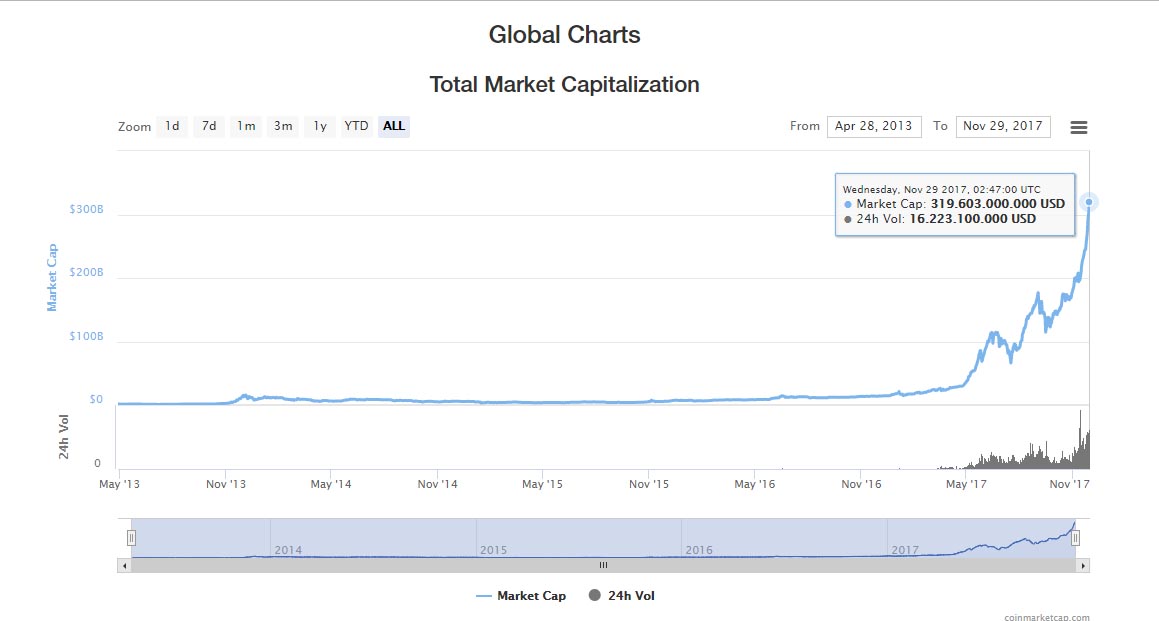This screenshot has height=621, width=1159.
Task: Edit the From date field
Action: pyautogui.click(x=873, y=126)
